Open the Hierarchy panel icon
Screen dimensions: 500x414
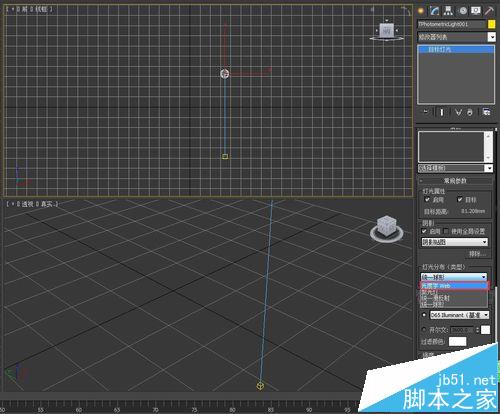448,11
